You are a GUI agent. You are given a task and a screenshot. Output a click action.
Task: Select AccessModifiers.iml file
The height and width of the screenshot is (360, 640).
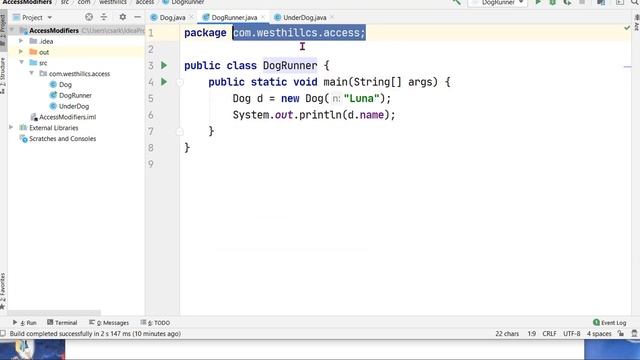tap(67, 117)
